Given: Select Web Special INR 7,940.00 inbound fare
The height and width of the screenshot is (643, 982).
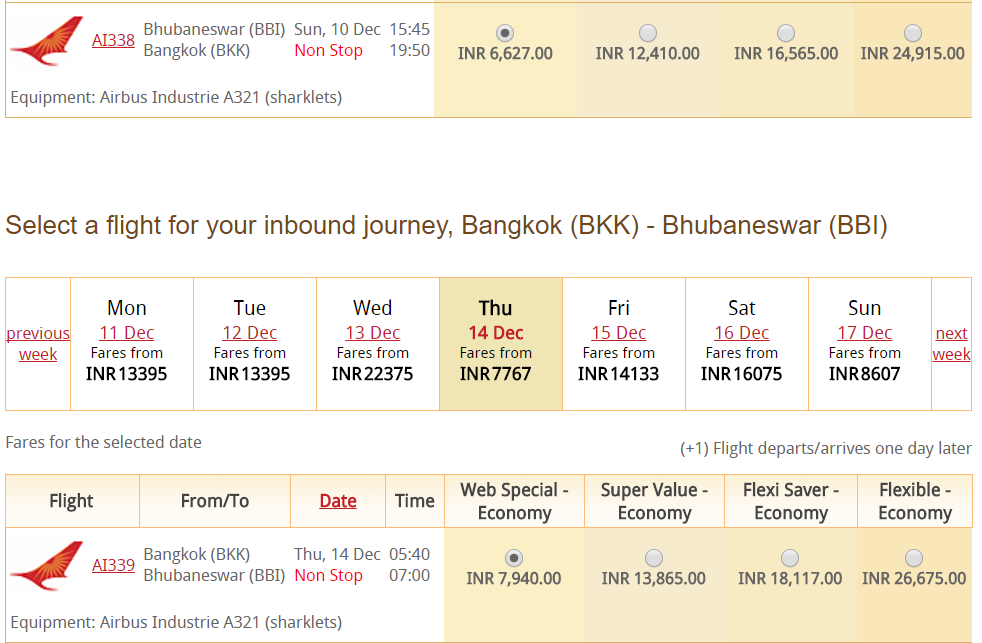Looking at the screenshot, I should (514, 558).
